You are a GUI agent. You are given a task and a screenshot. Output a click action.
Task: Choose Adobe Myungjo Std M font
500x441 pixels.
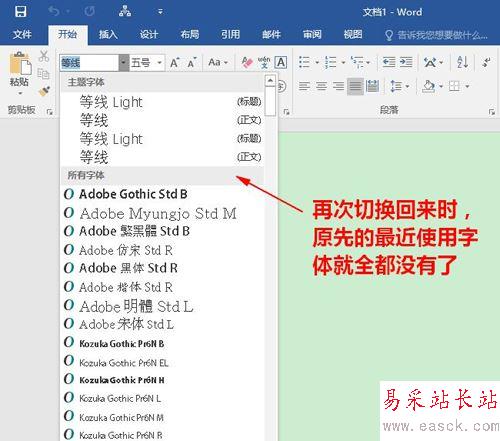tap(162, 213)
